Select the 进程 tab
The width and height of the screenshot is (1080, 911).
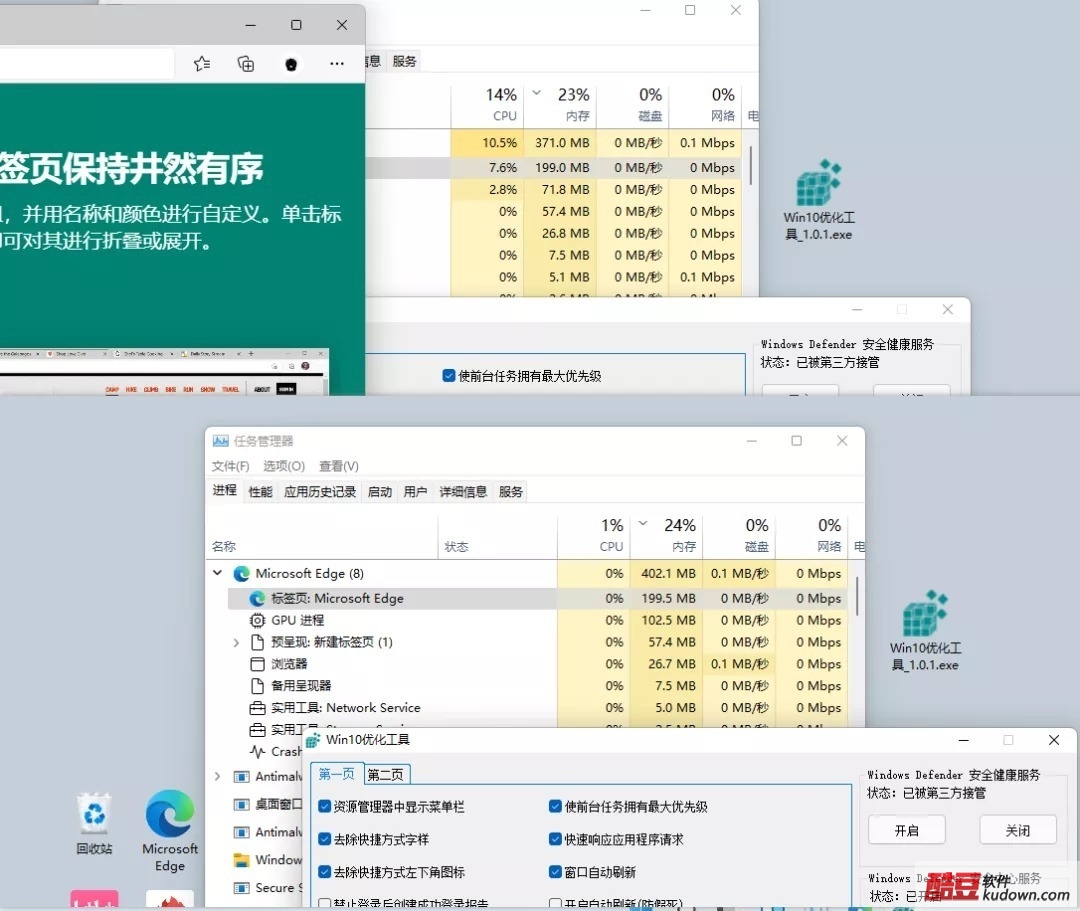(x=225, y=490)
